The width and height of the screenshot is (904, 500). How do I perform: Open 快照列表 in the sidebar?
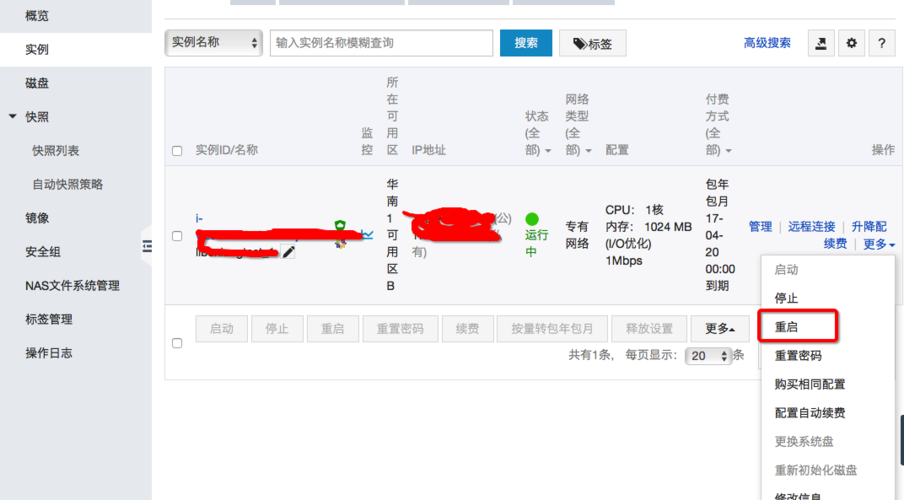55,151
